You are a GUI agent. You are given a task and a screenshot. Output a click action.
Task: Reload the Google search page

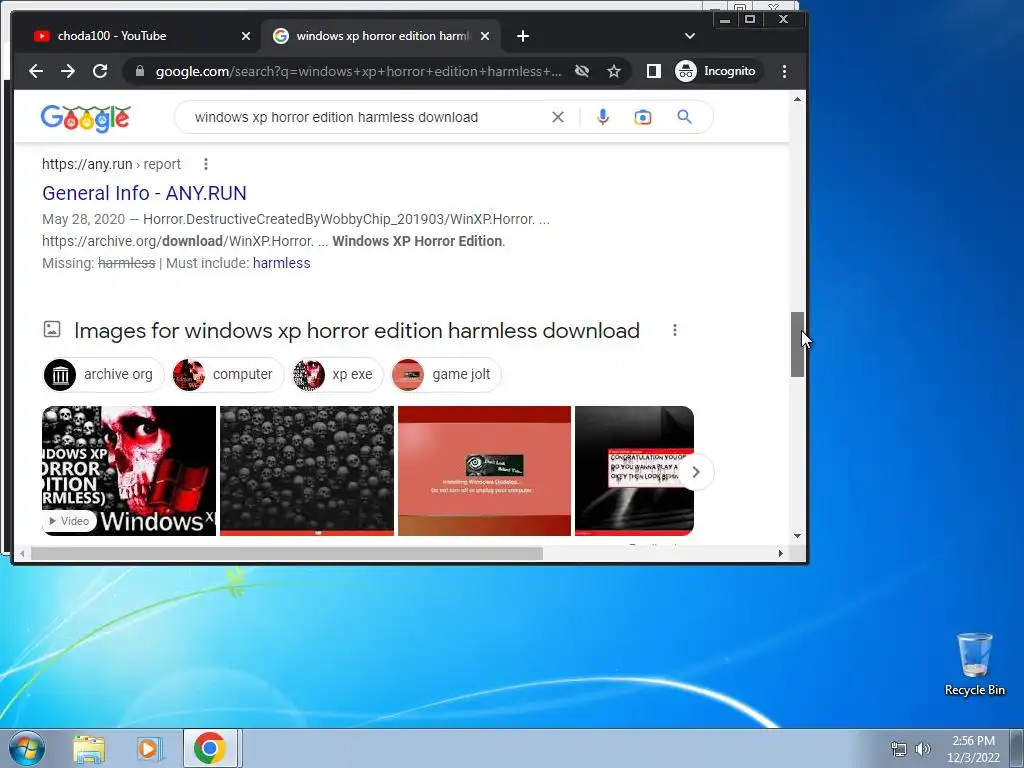coord(100,71)
